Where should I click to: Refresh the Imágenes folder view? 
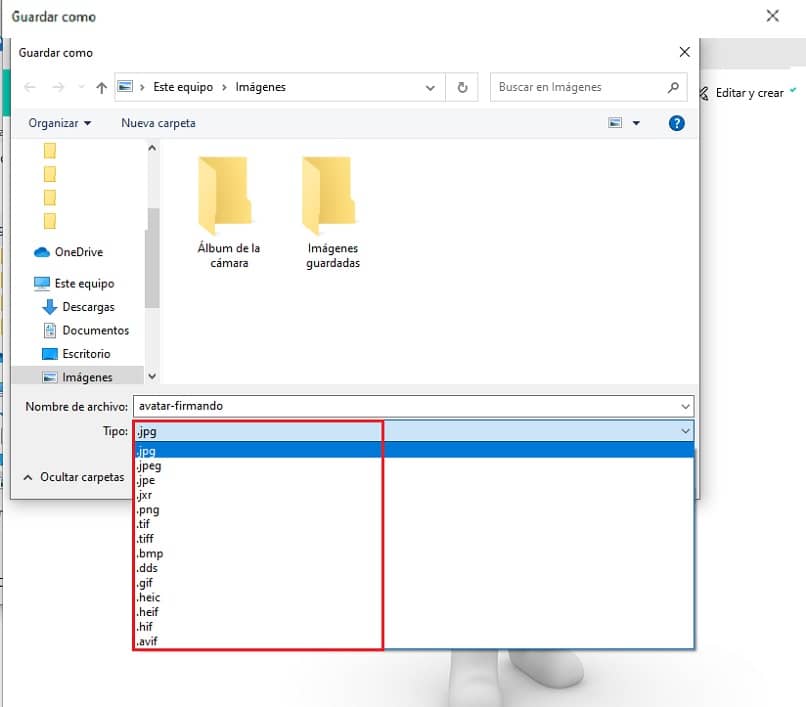pyautogui.click(x=462, y=87)
